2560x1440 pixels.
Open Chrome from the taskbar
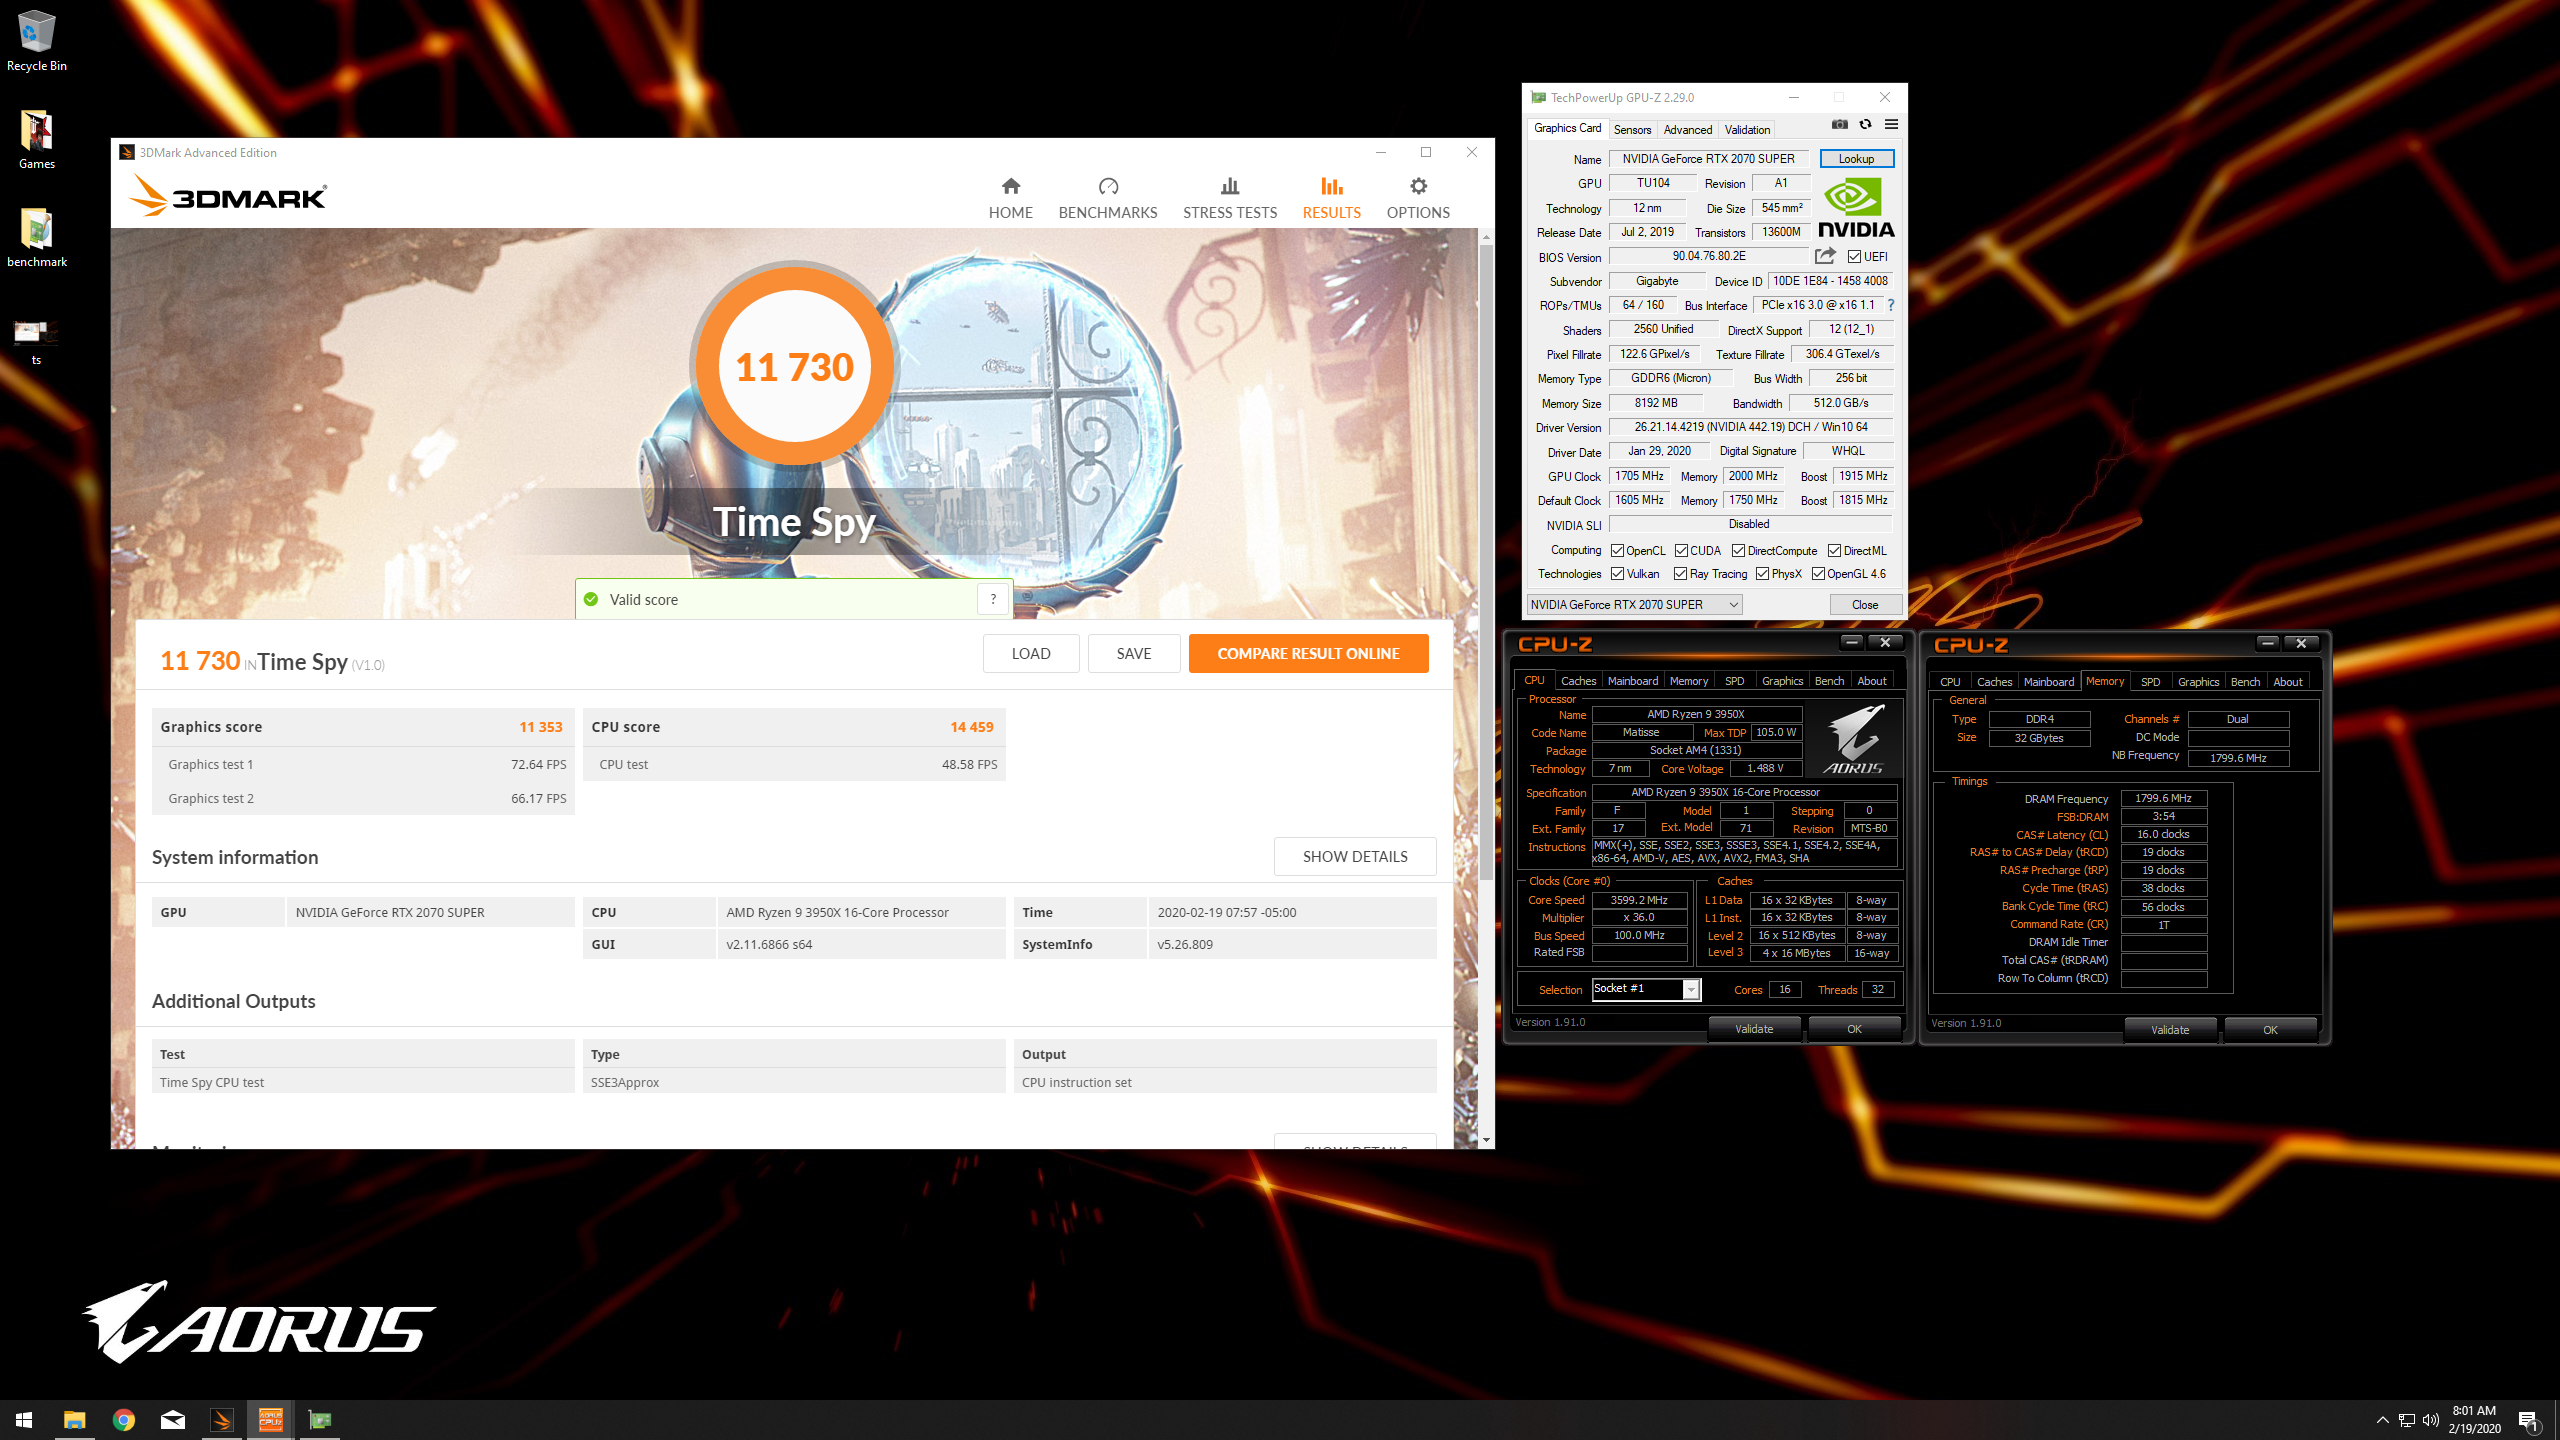pyautogui.click(x=123, y=1420)
